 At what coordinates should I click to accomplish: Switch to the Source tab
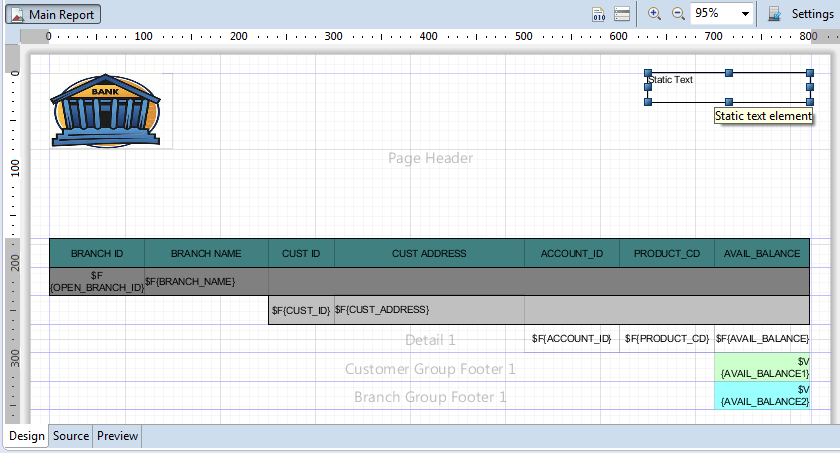[71, 436]
